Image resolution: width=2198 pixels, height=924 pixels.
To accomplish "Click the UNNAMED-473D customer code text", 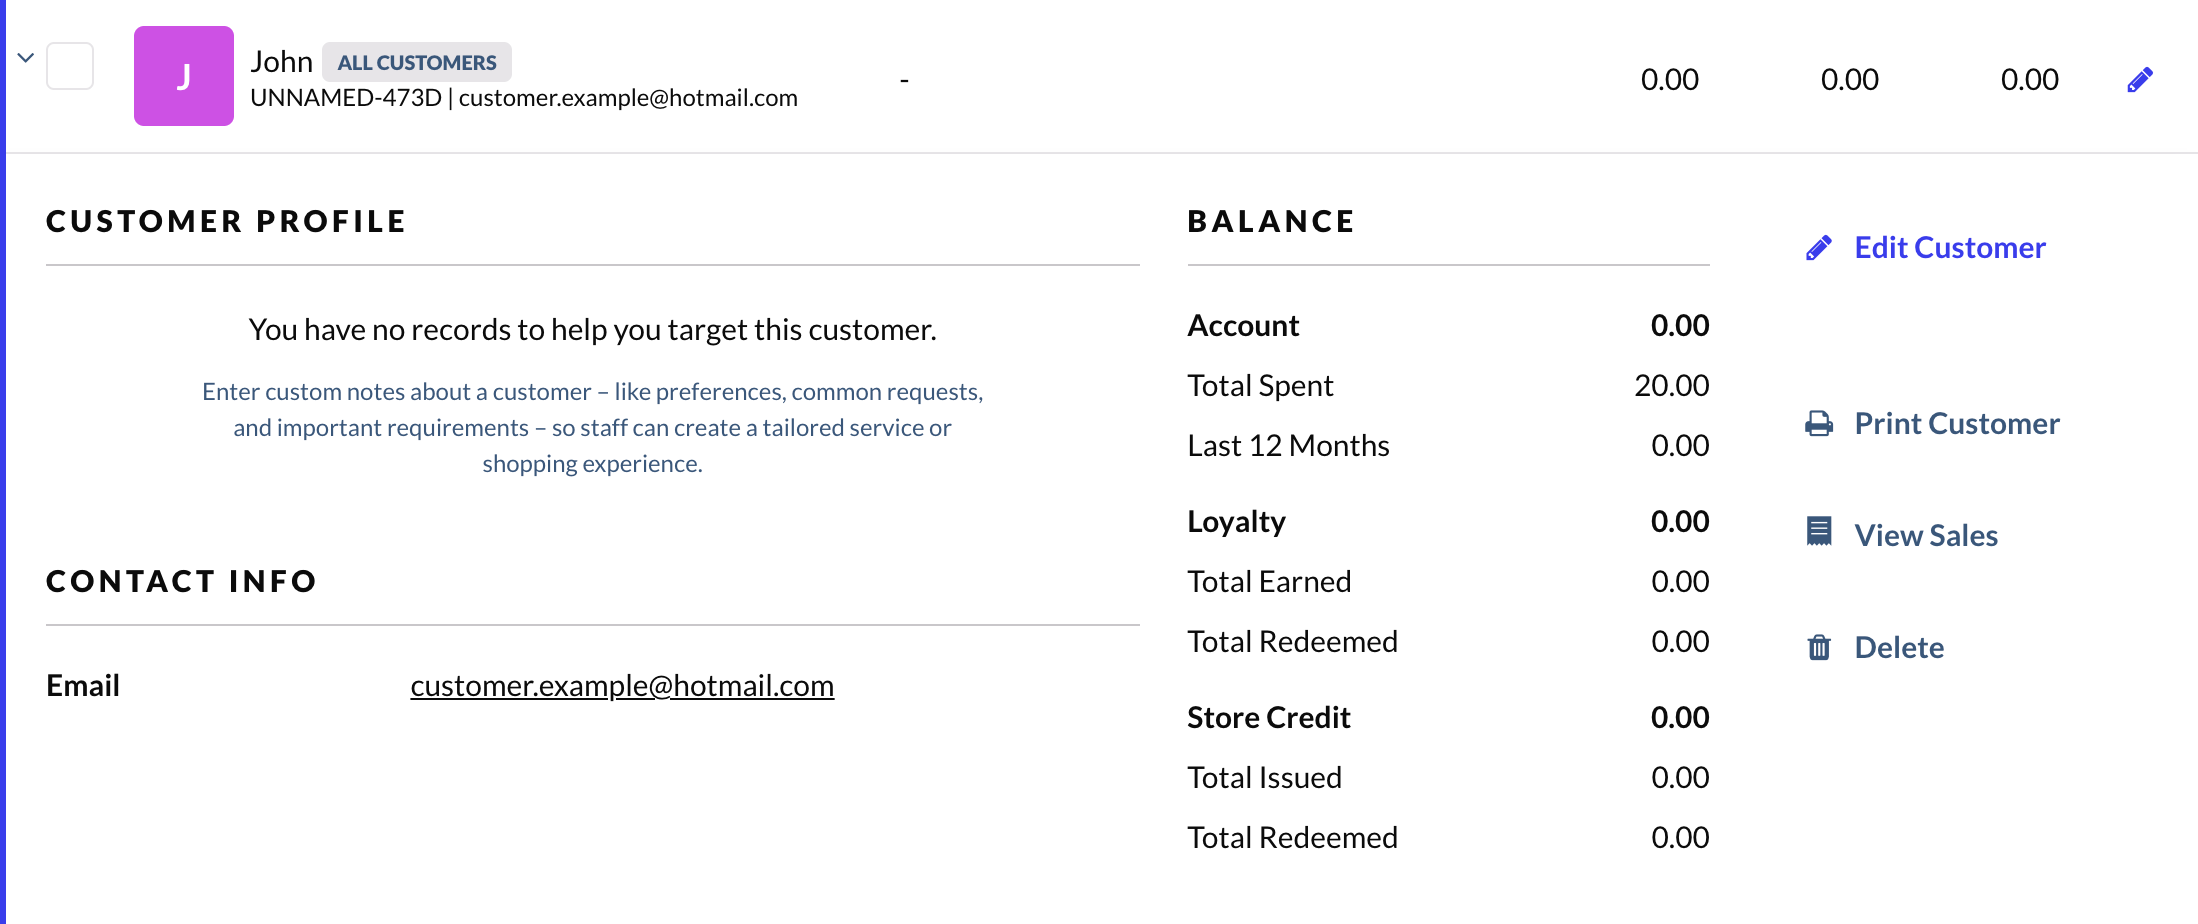I will [346, 98].
